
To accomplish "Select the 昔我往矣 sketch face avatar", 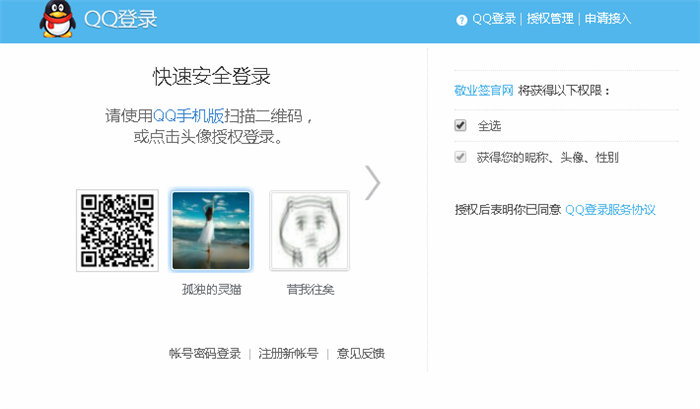I will [x=309, y=230].
